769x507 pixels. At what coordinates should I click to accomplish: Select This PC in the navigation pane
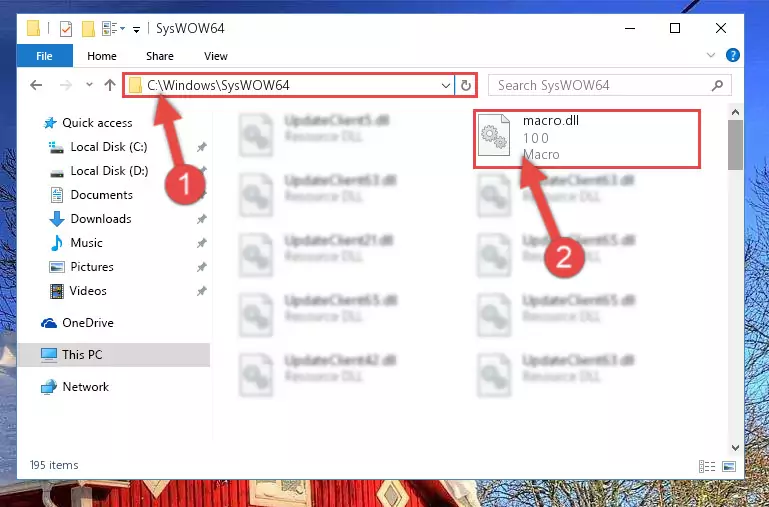coord(113,355)
